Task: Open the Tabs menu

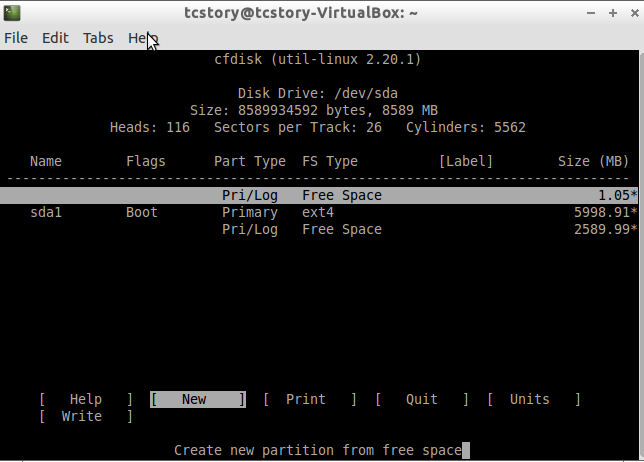Action: pyautogui.click(x=98, y=38)
